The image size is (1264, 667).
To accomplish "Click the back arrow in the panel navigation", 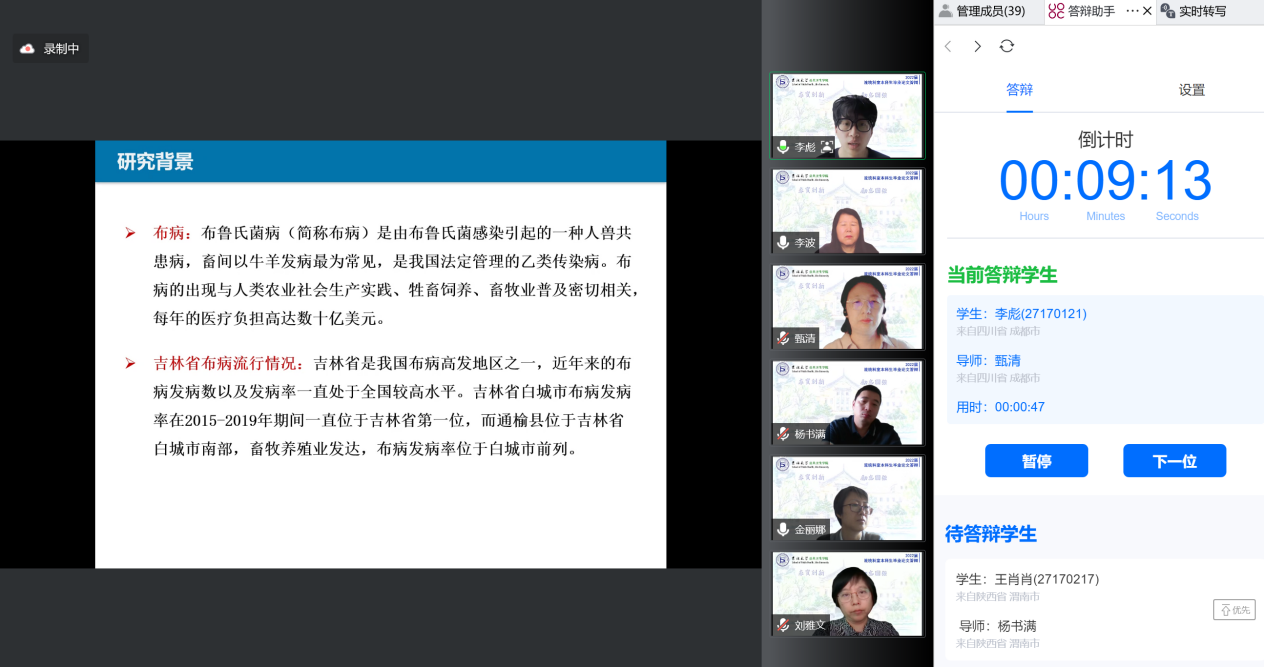I will pos(948,46).
